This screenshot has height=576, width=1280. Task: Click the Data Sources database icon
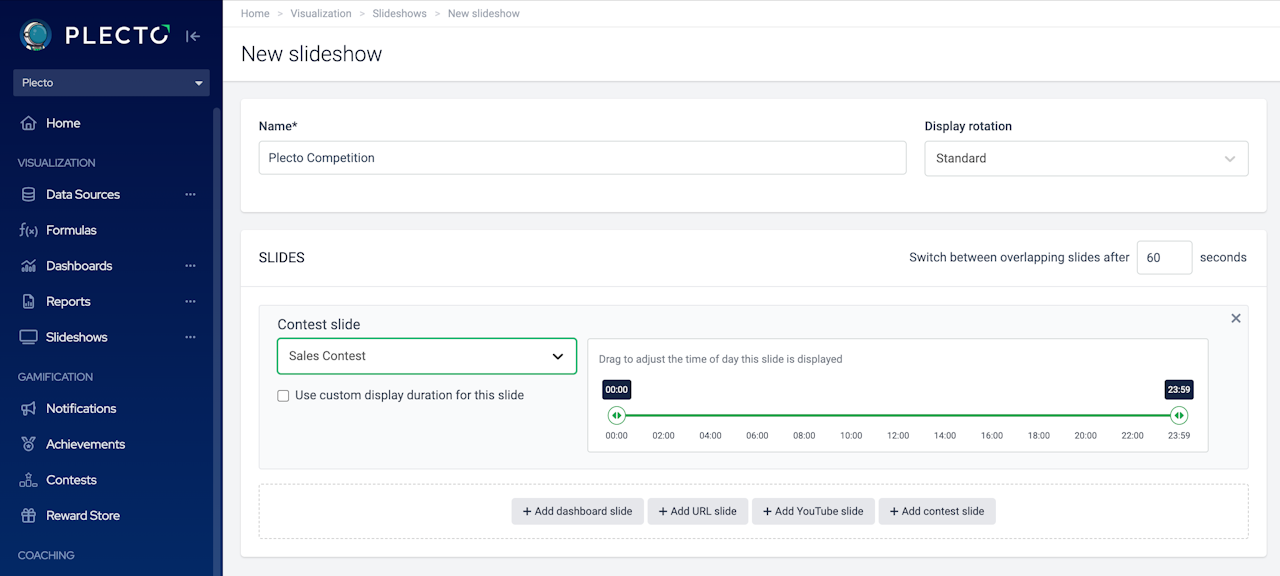(28, 195)
